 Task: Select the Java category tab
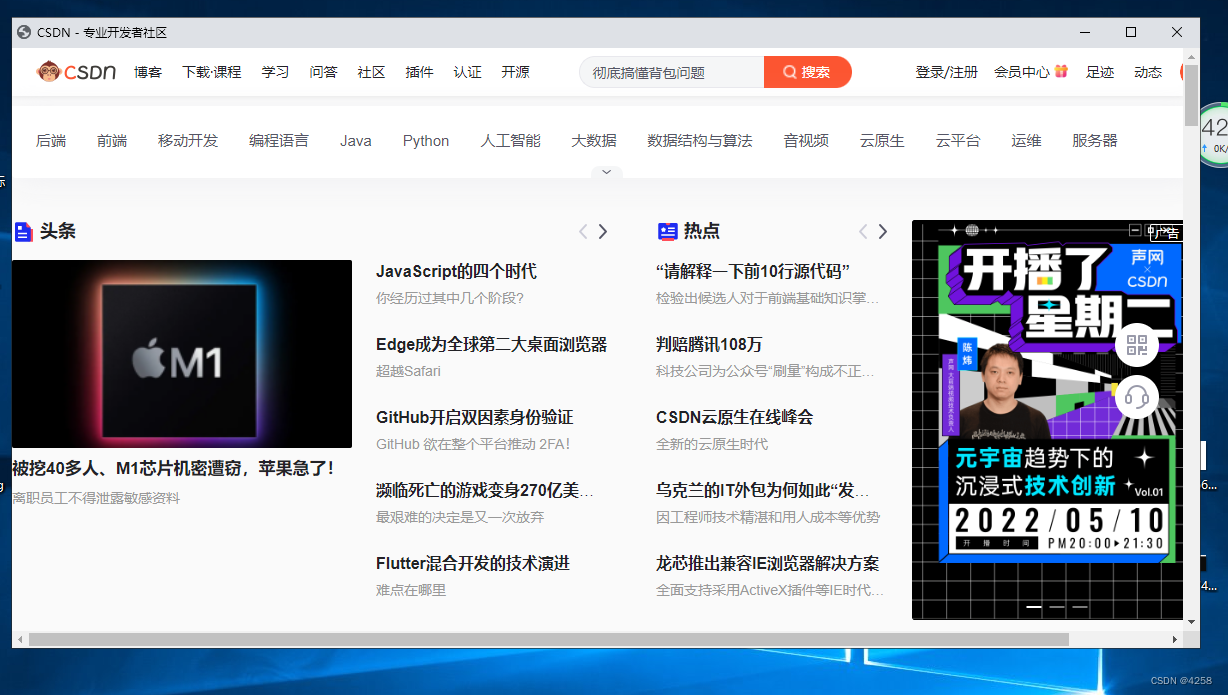tap(355, 141)
